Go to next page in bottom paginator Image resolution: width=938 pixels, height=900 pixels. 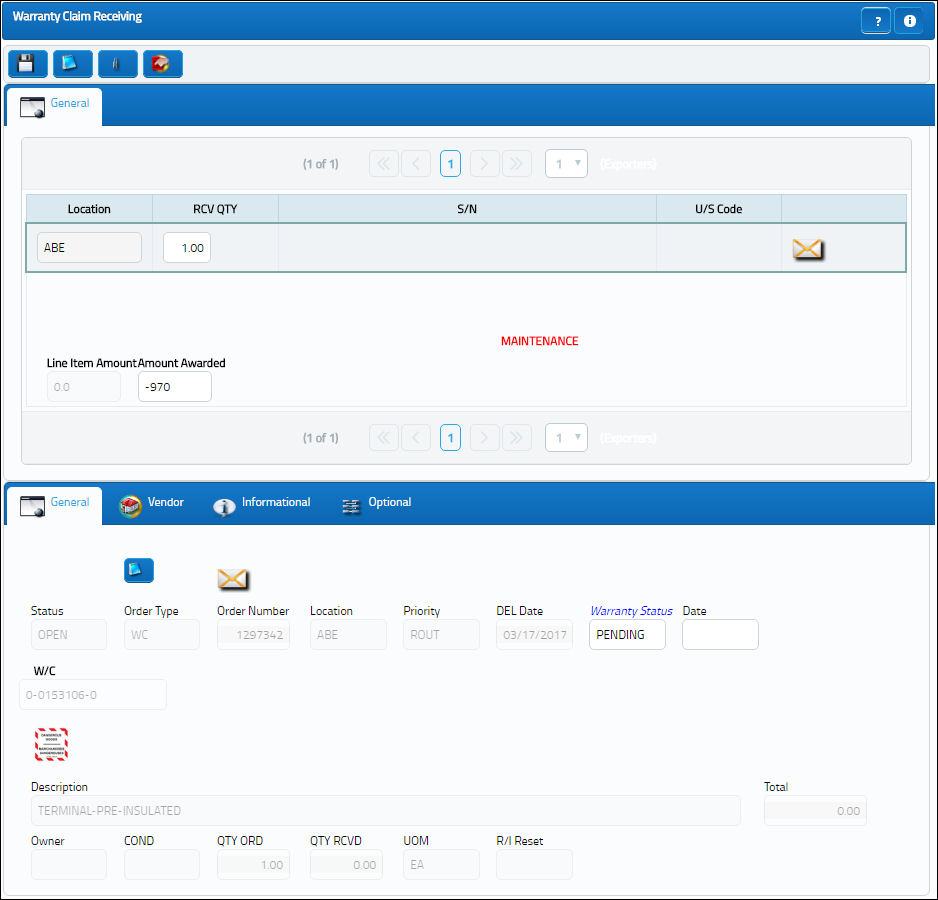click(485, 437)
